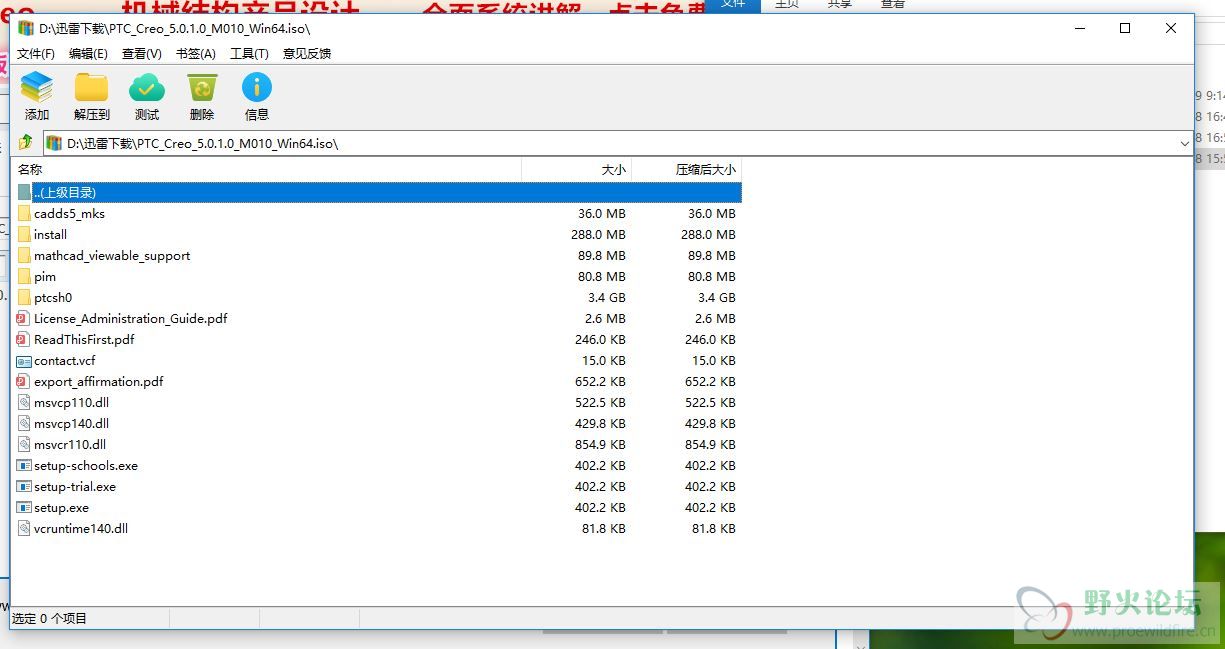Click the msvcp140.dll file icon
The image size is (1225, 649).
pyautogui.click(x=24, y=423)
